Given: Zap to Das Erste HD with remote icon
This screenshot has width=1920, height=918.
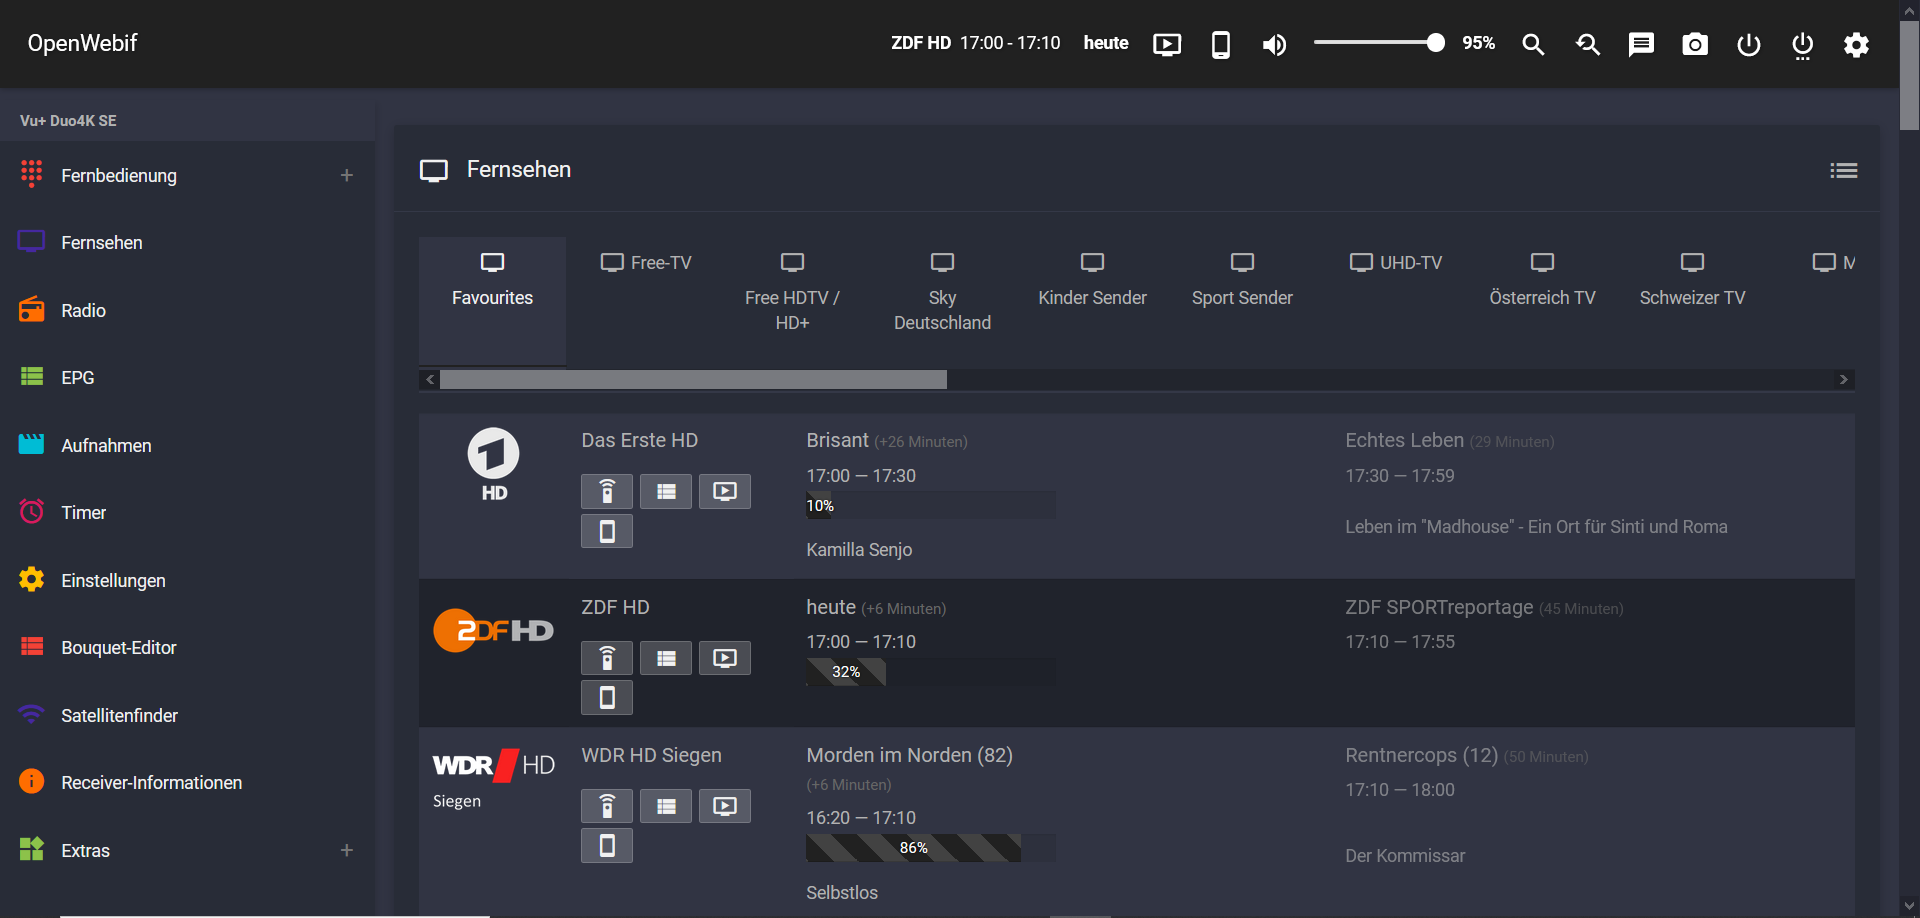Looking at the screenshot, I should (x=606, y=491).
